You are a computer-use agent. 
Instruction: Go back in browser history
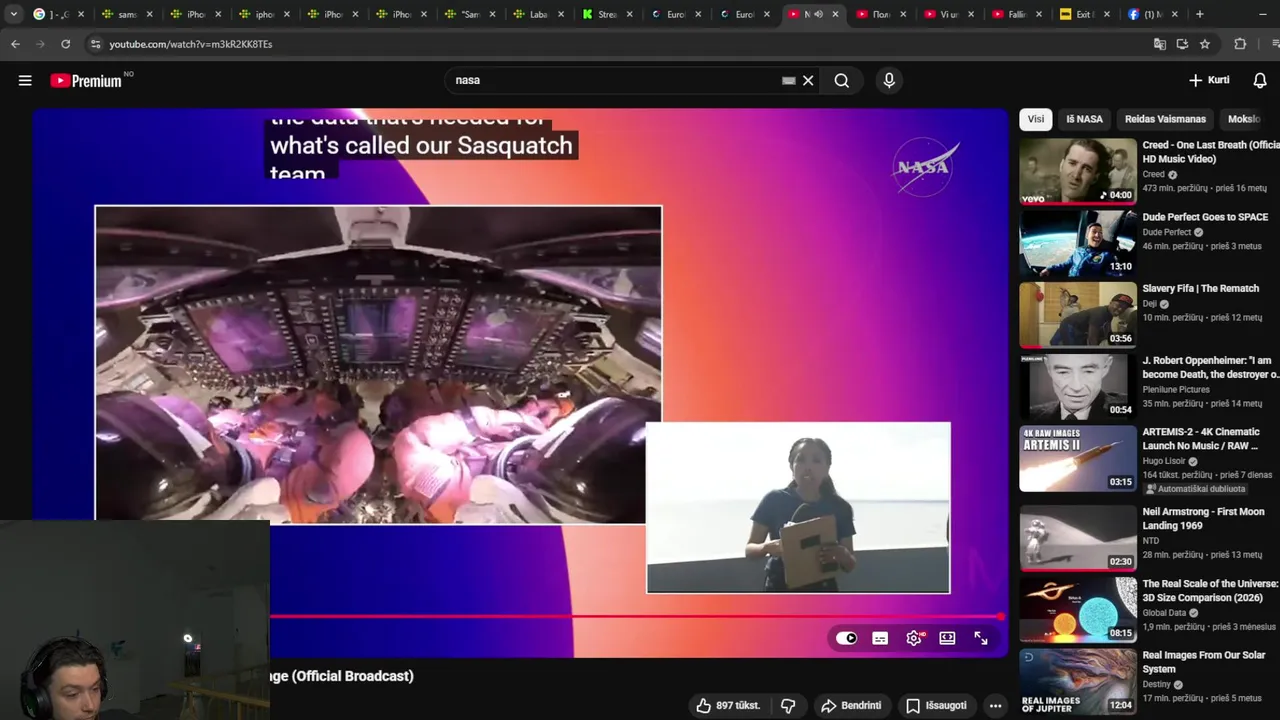pos(15,44)
